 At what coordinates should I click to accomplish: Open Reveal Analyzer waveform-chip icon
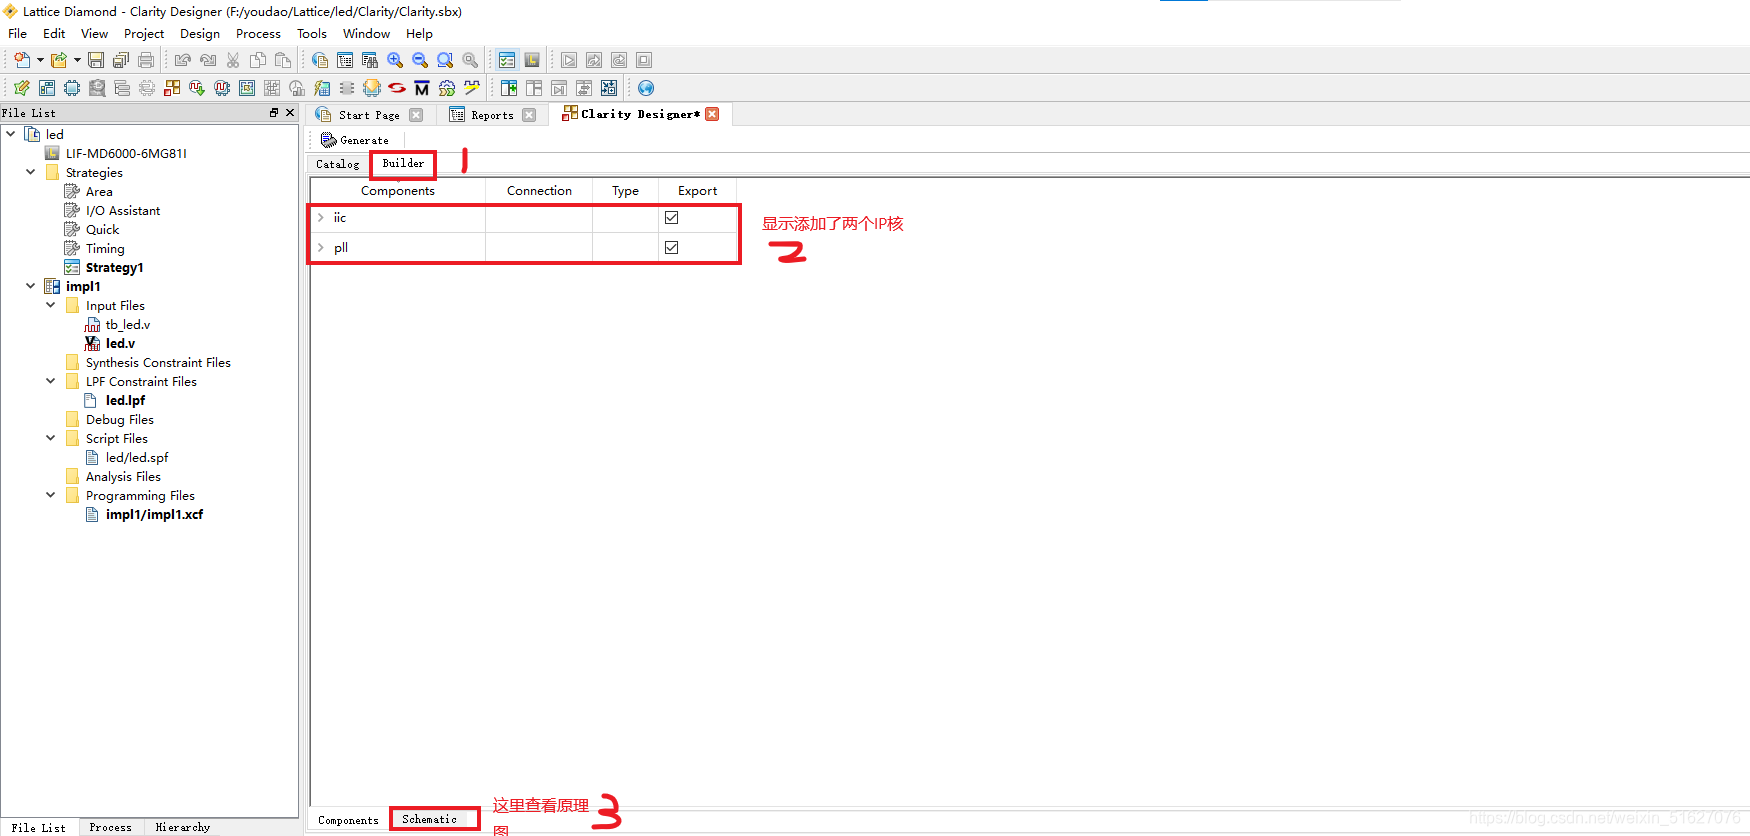pyautogui.click(x=222, y=88)
